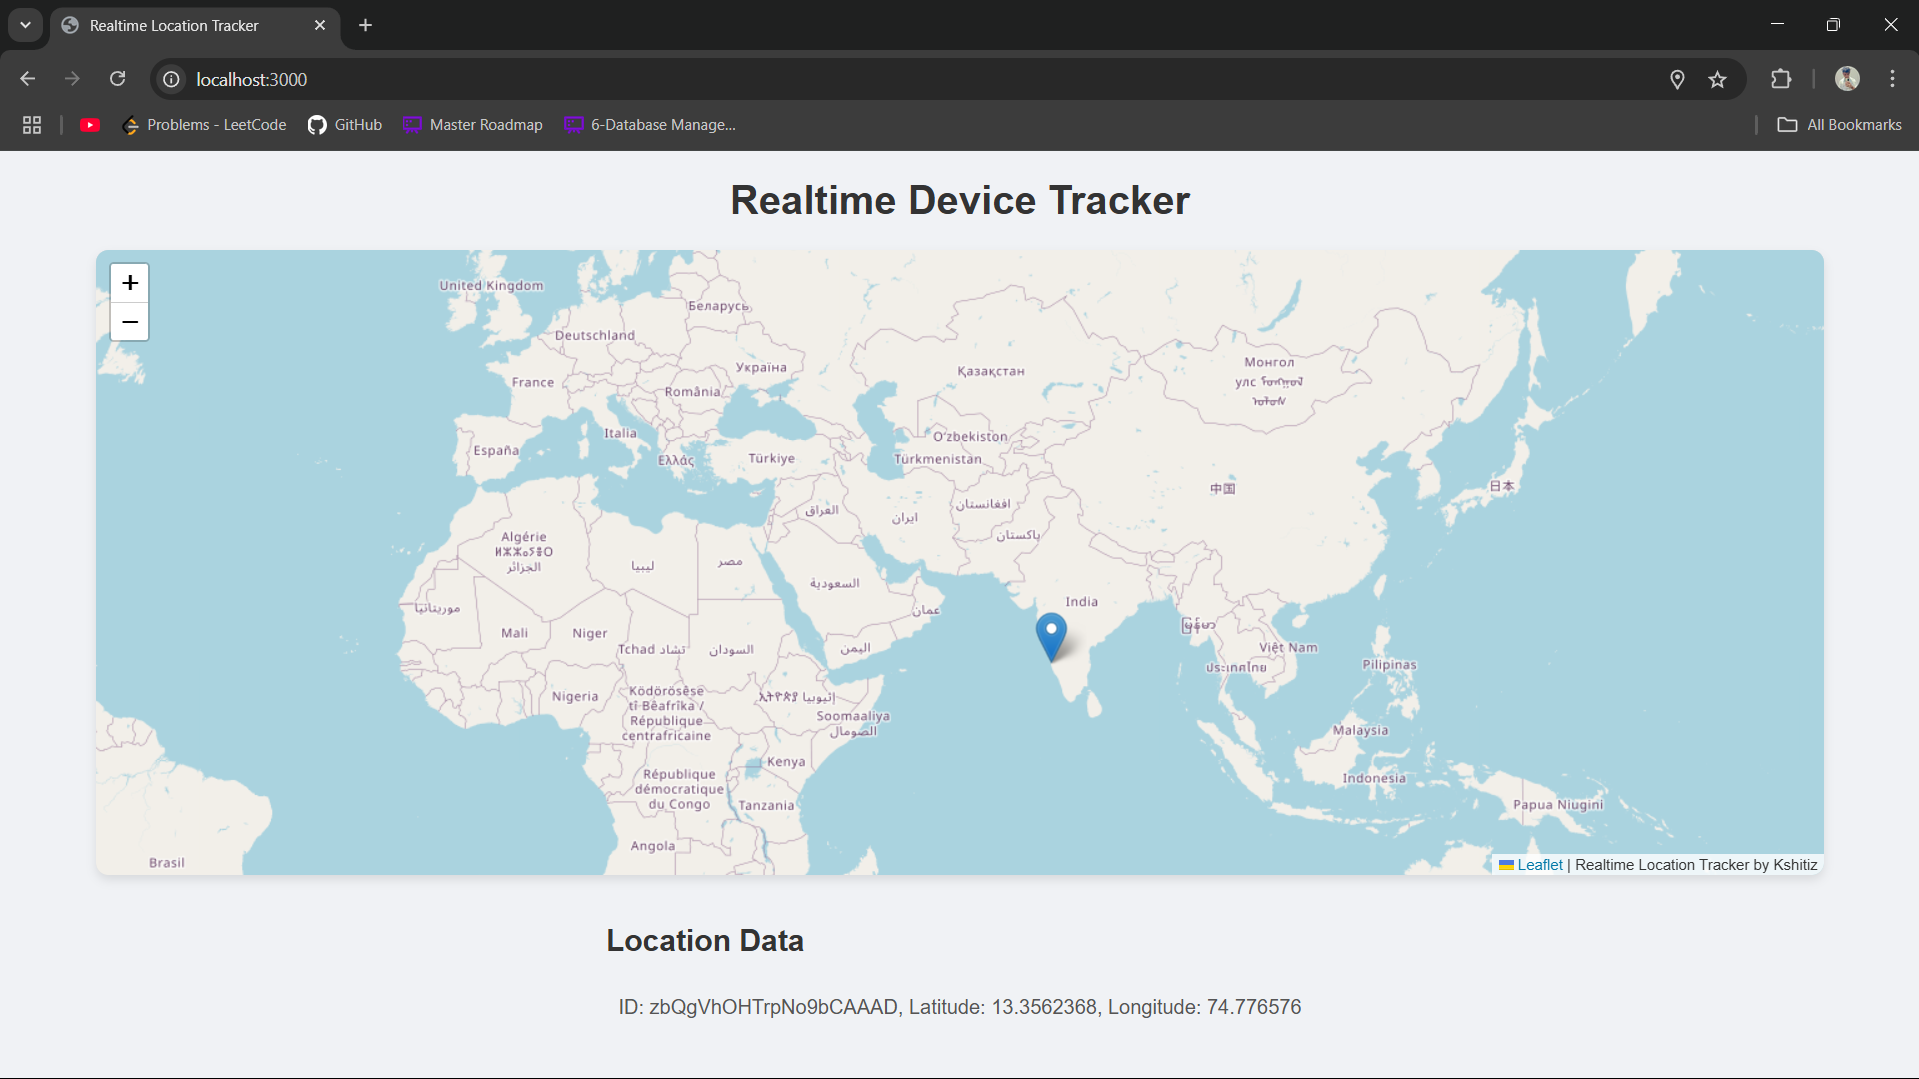Select the Realtime Location Tracker tab
This screenshot has width=1919, height=1079.
point(175,25)
